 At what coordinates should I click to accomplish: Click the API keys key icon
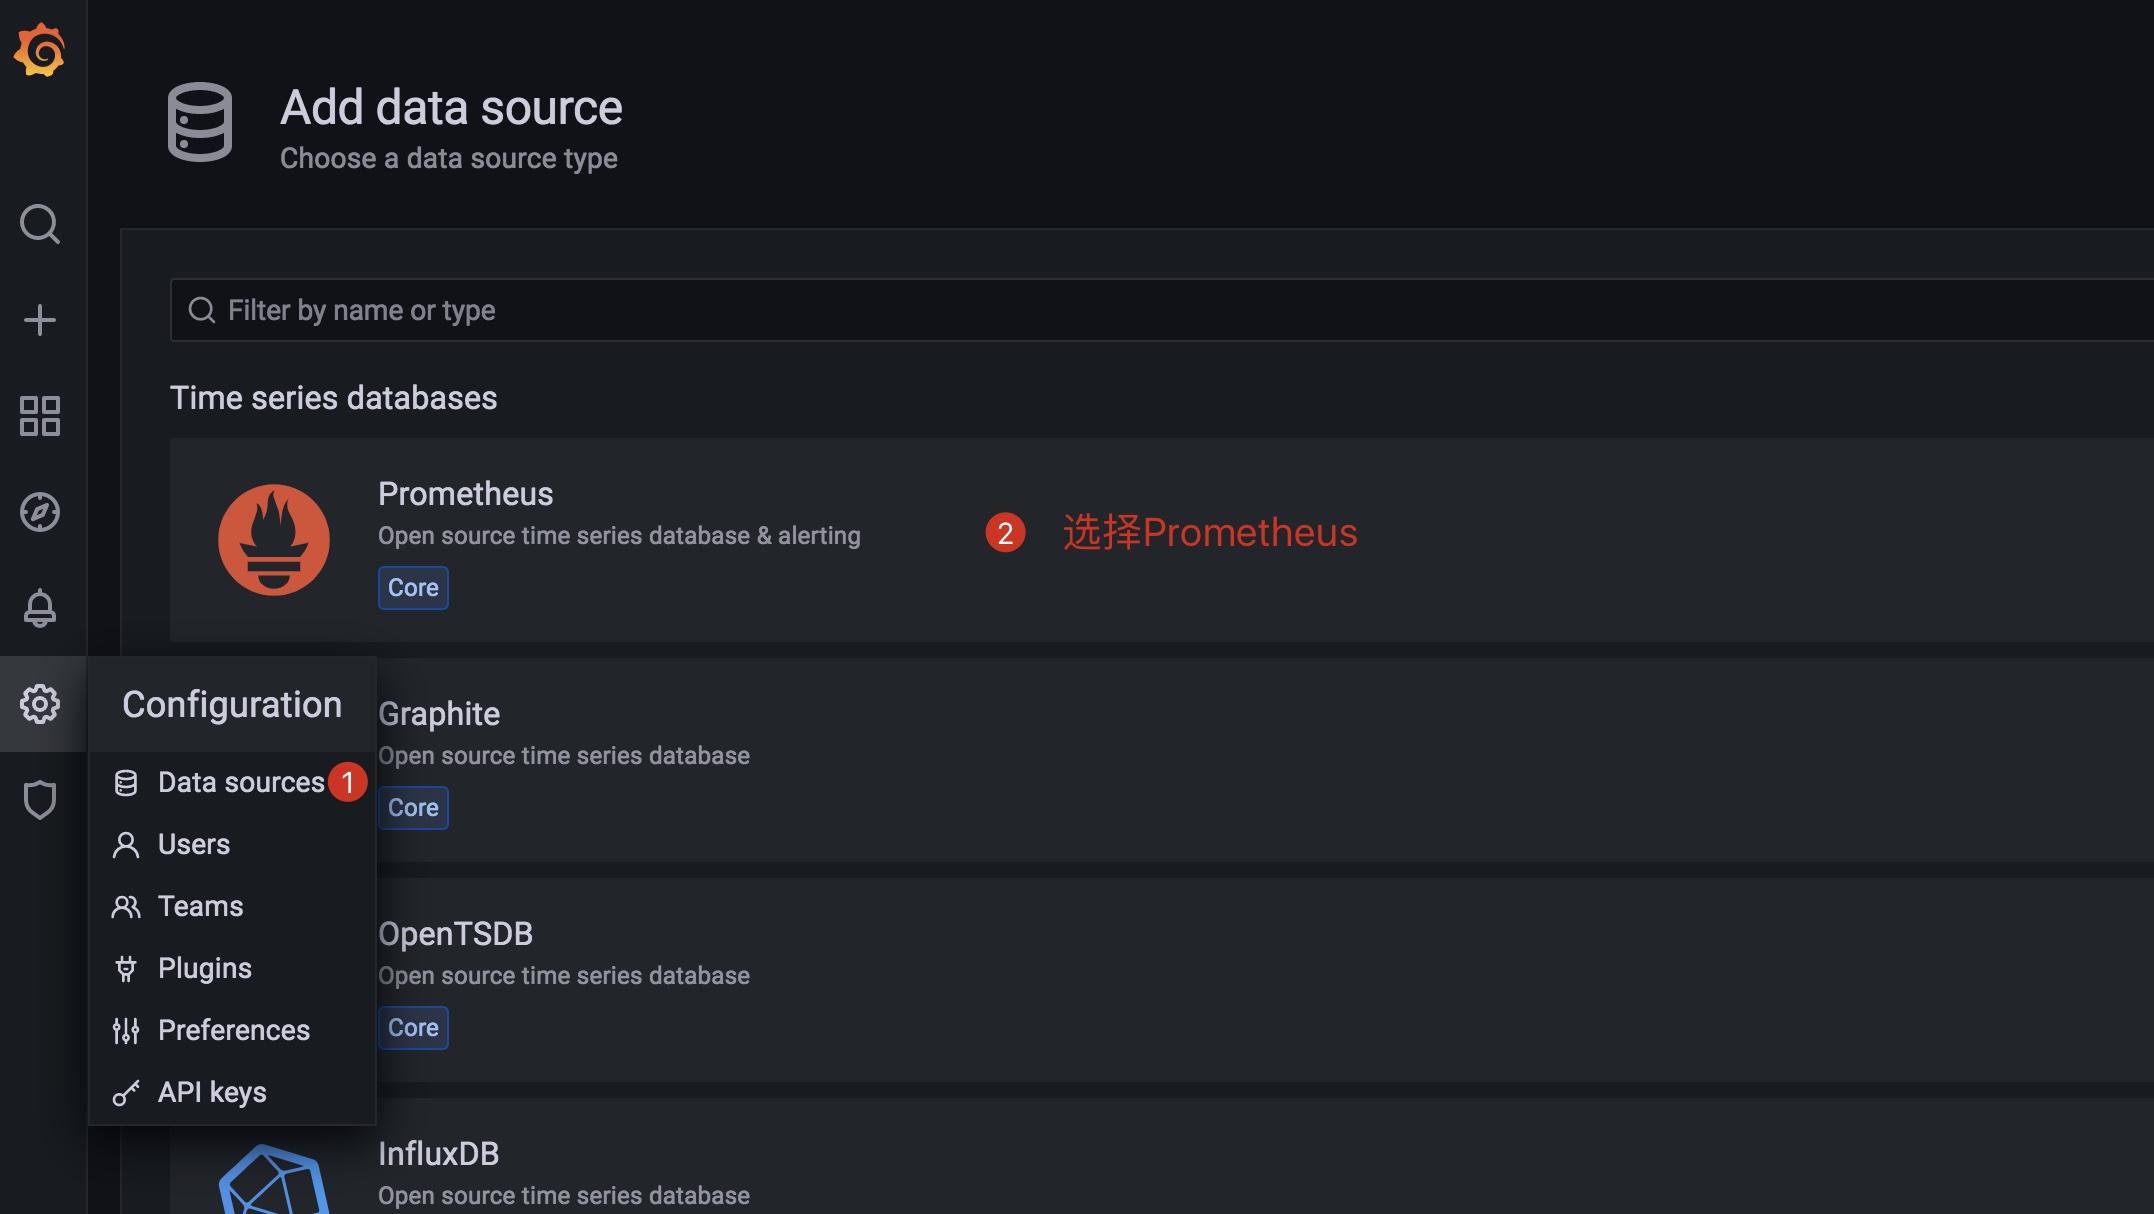[x=126, y=1093]
